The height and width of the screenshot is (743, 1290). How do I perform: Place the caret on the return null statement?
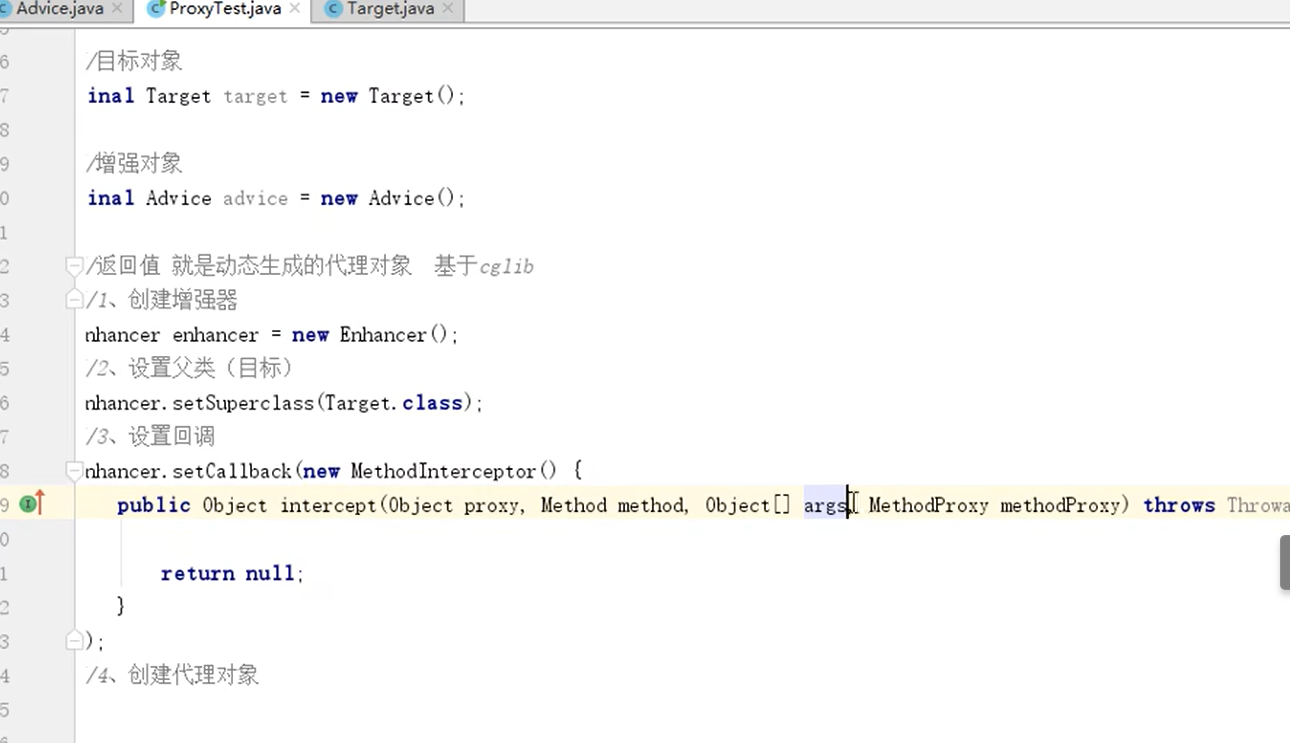point(230,573)
